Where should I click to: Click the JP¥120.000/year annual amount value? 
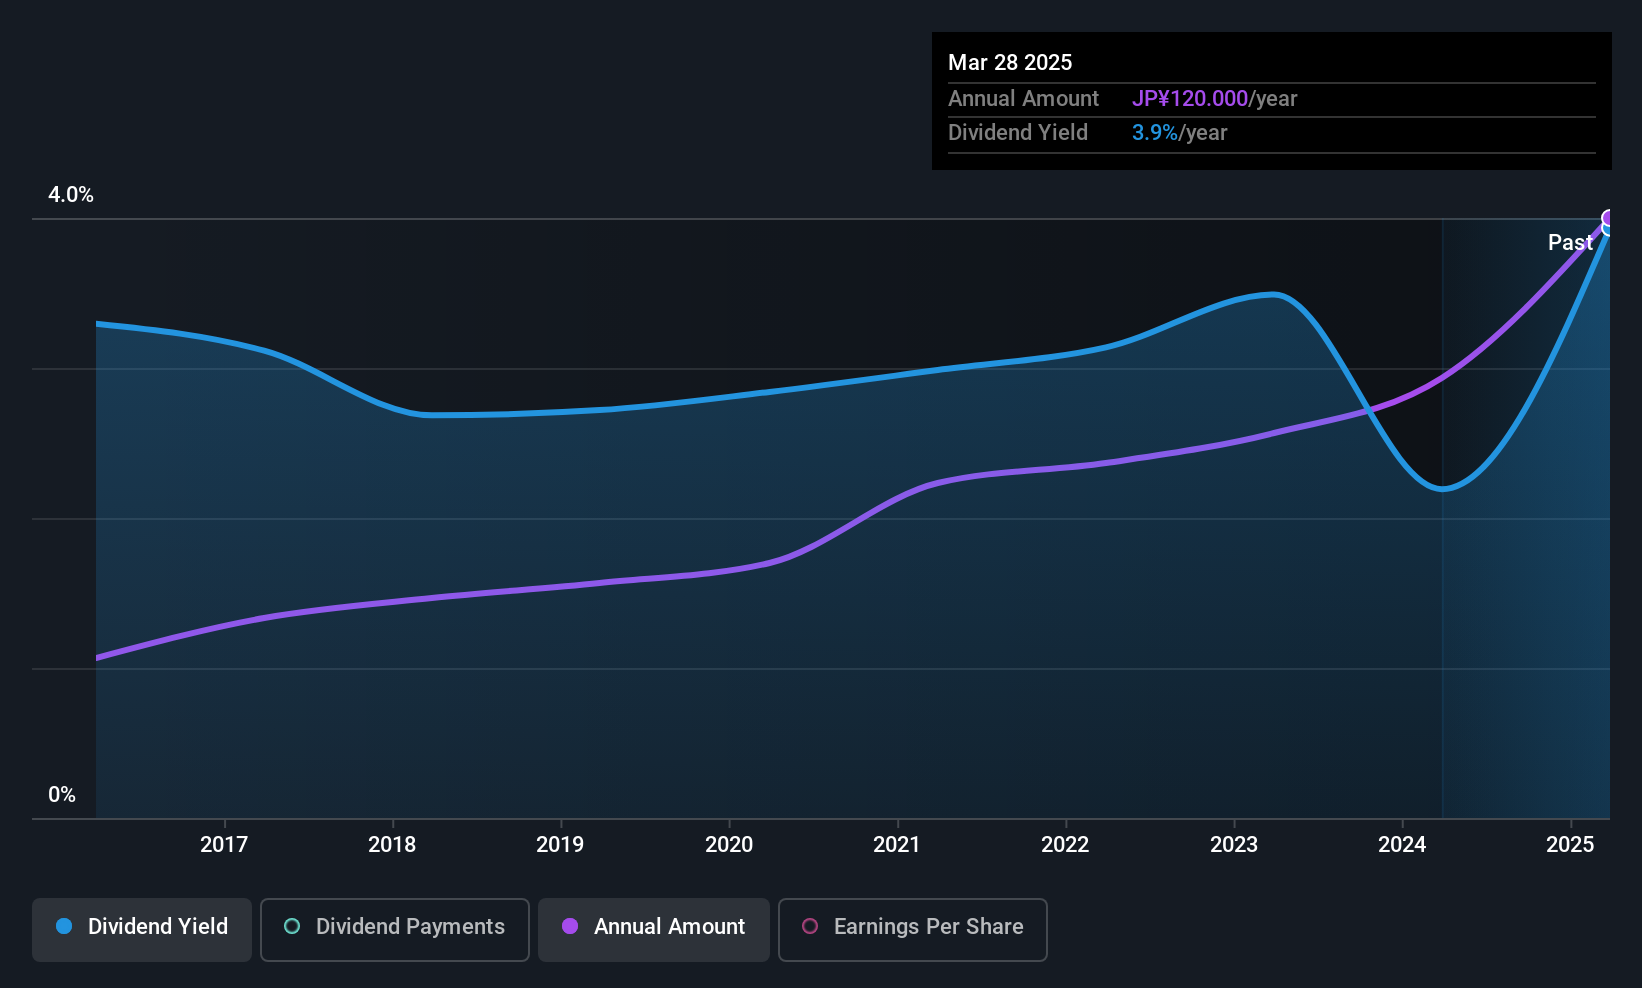click(x=1214, y=99)
